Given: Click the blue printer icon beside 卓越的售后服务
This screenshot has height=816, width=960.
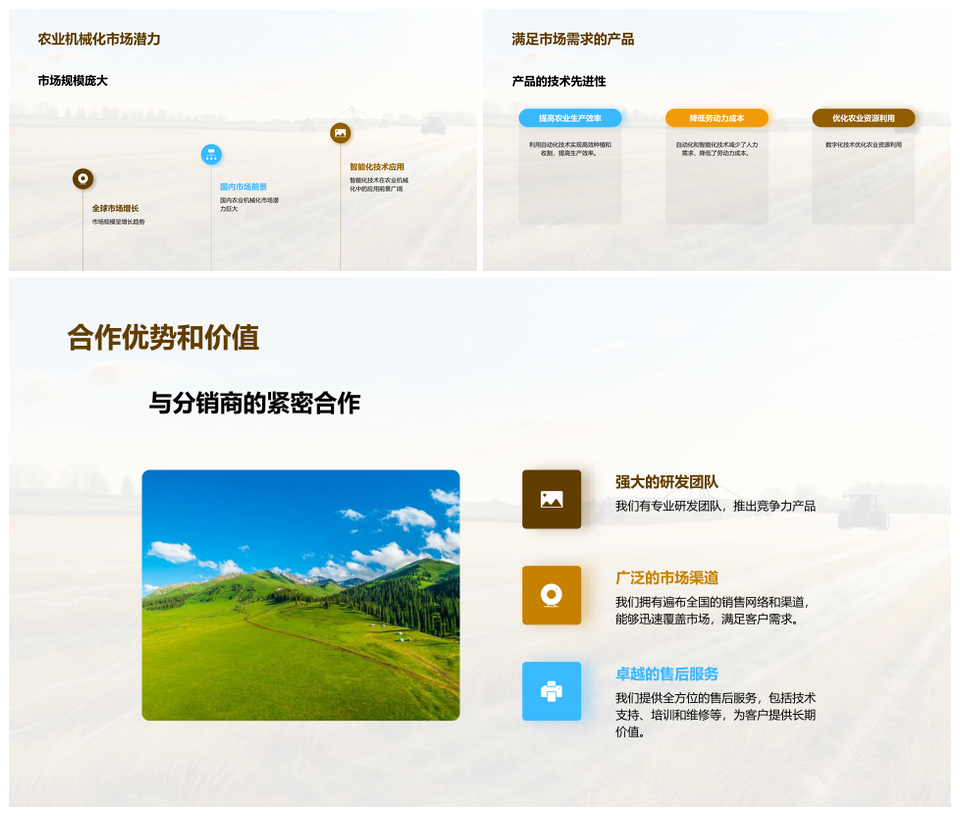Looking at the screenshot, I should click(x=551, y=691).
